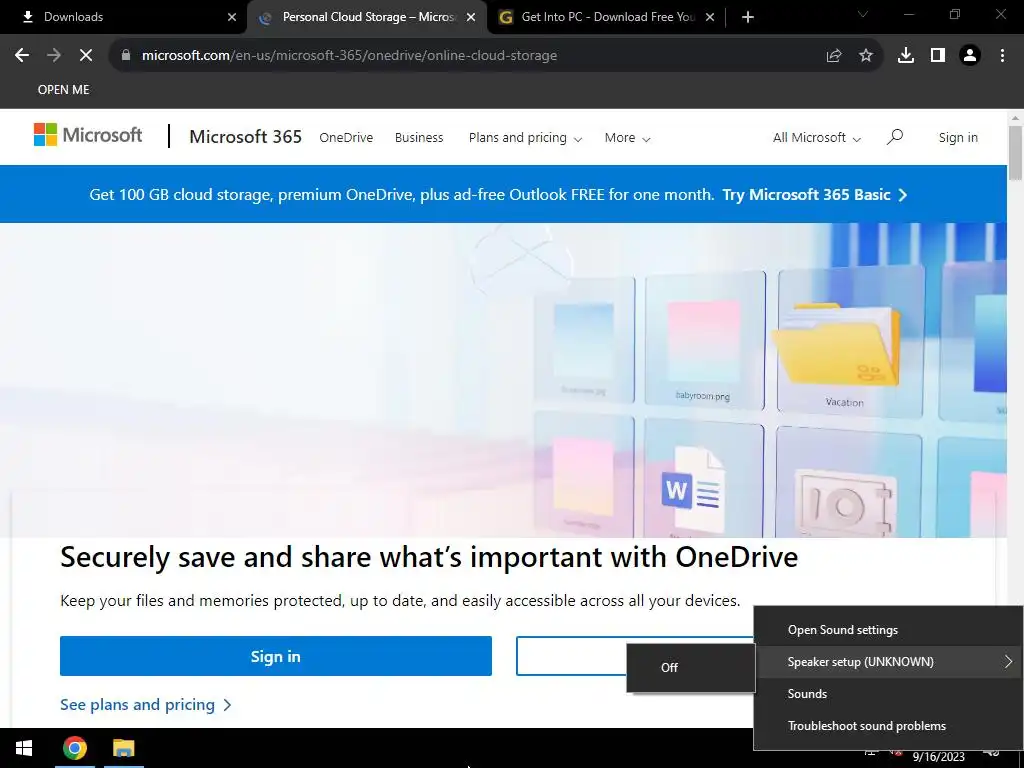The height and width of the screenshot is (768, 1024).
Task: Bookmark page with star icon
Action: [866, 56]
